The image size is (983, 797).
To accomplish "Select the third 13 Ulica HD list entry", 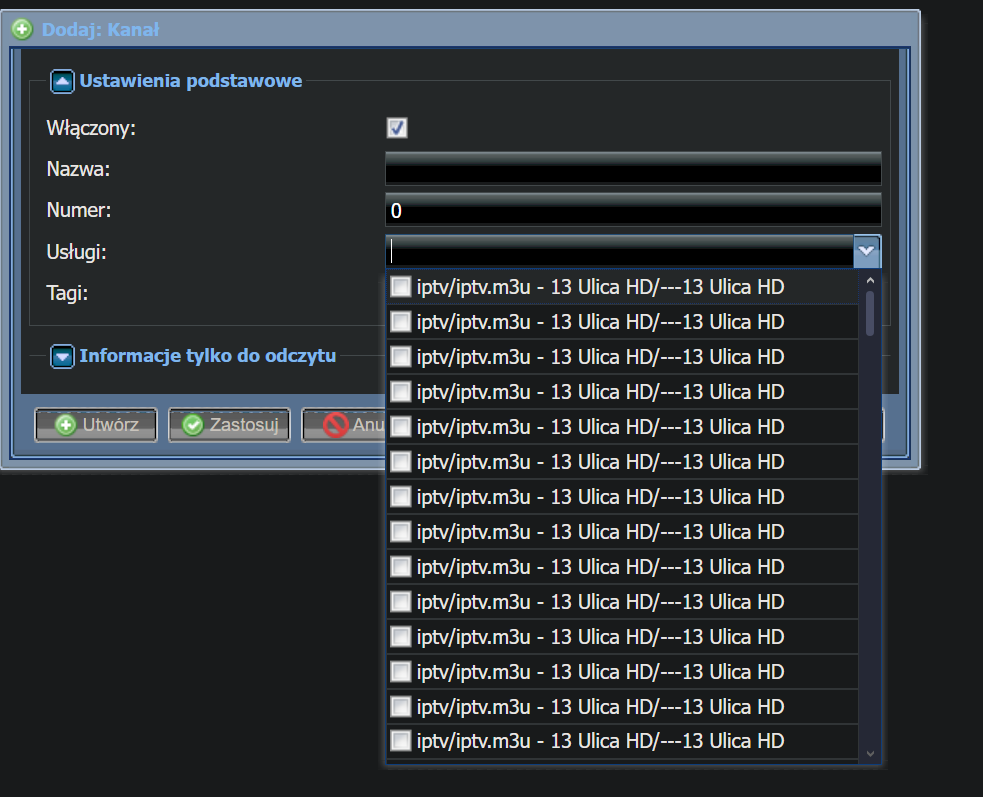I will 600,357.
